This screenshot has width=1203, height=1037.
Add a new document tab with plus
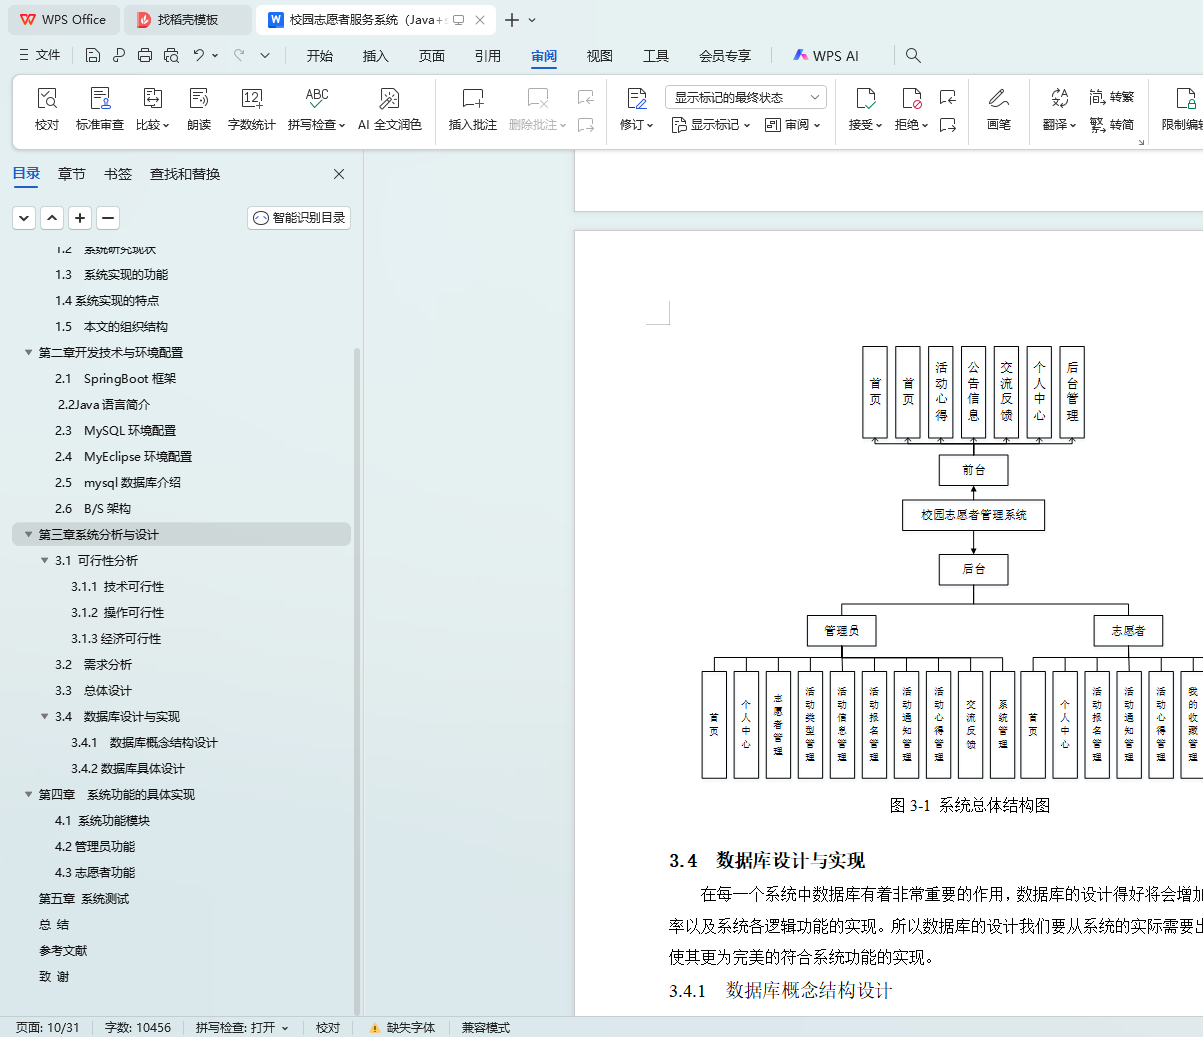[512, 20]
